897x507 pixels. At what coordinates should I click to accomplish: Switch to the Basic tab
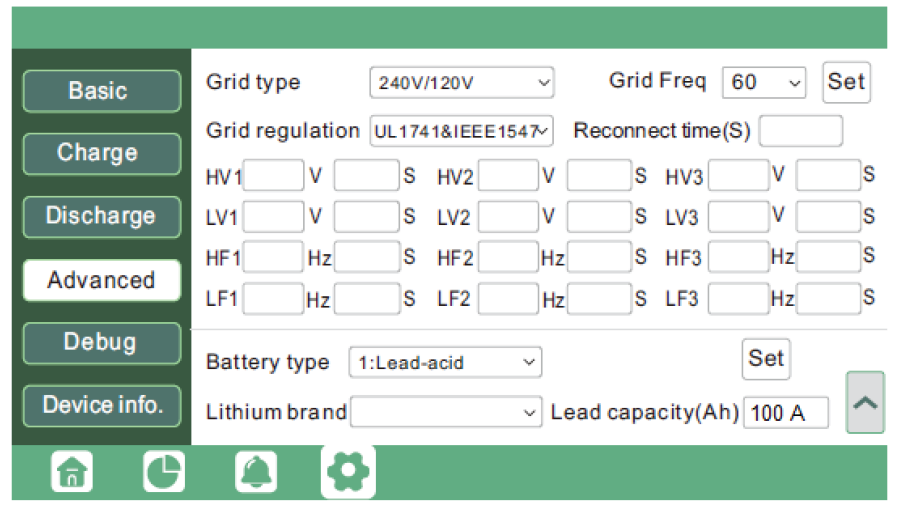point(101,91)
